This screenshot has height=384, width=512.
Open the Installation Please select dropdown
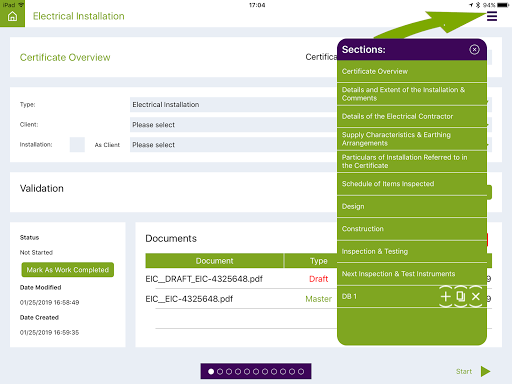click(233, 145)
